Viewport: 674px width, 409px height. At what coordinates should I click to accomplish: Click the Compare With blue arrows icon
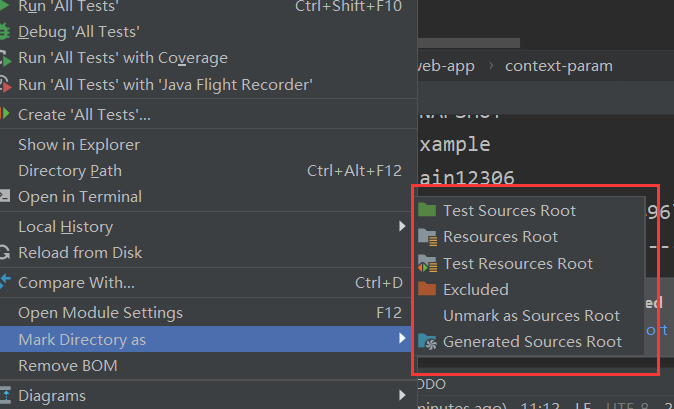coord(5,282)
